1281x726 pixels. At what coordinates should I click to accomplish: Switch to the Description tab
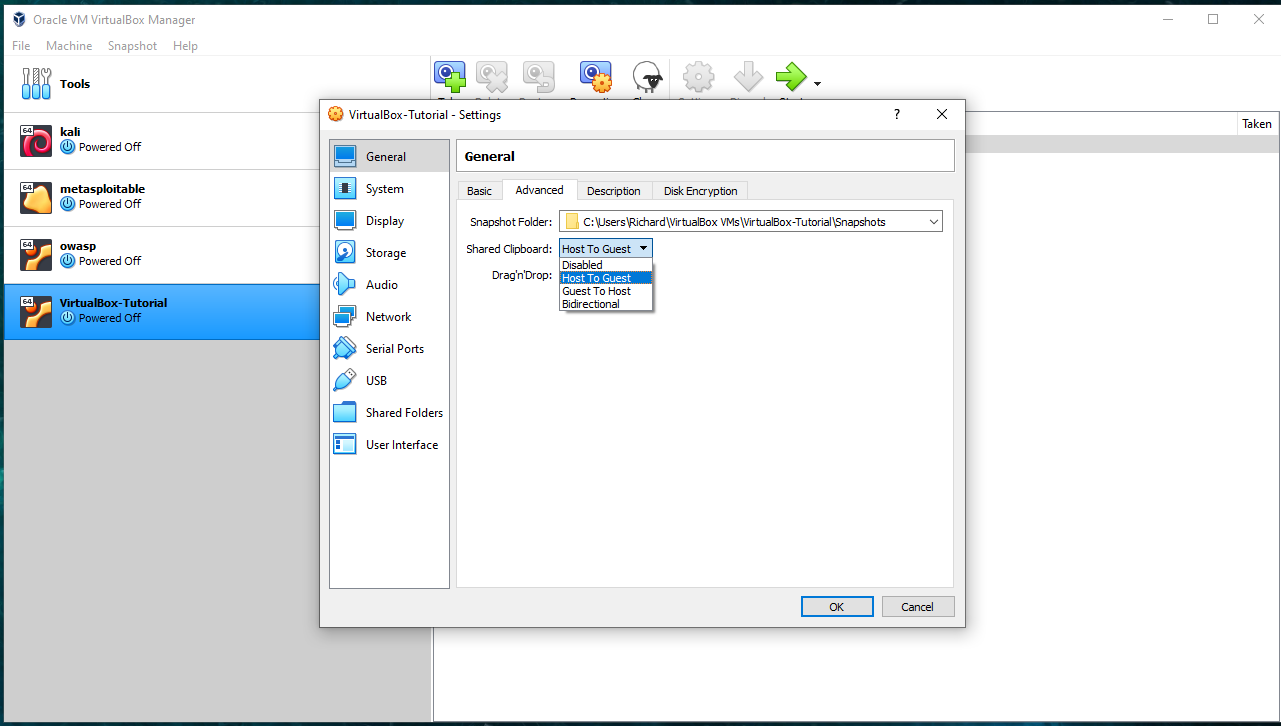(614, 191)
